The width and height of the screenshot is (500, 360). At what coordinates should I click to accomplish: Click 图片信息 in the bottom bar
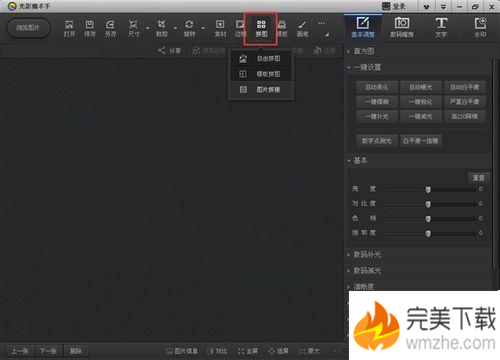pyautogui.click(x=182, y=351)
